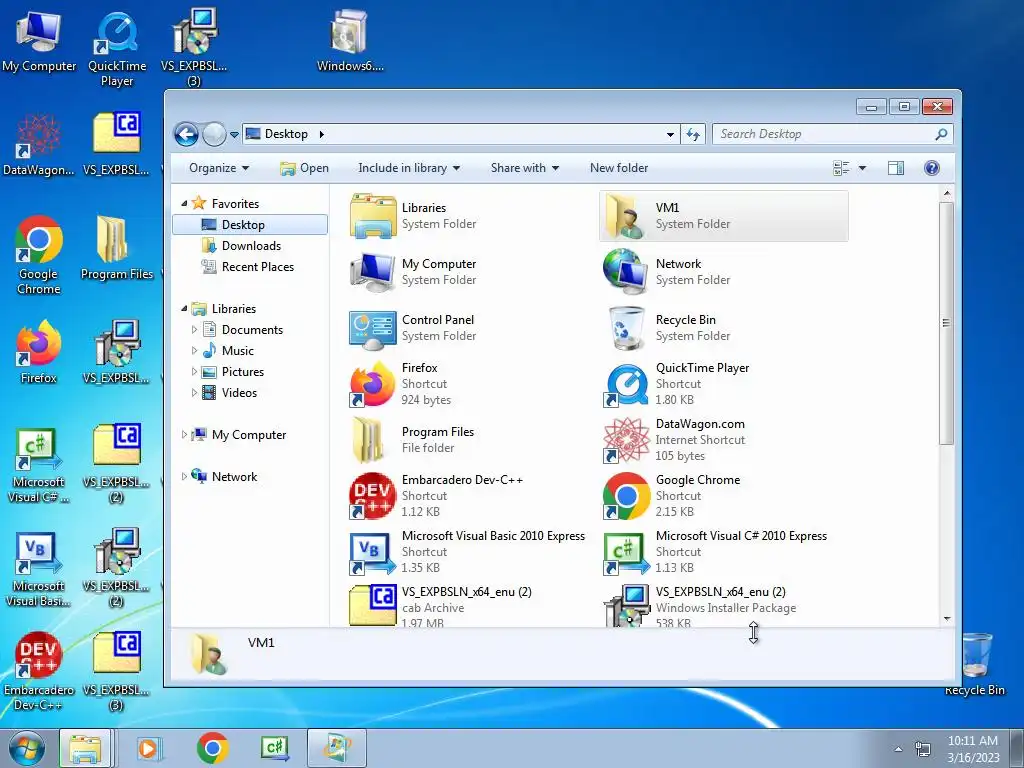Viewport: 1024px width, 768px height.
Task: Select Recycle Bin icon in file list
Action: (x=625, y=328)
